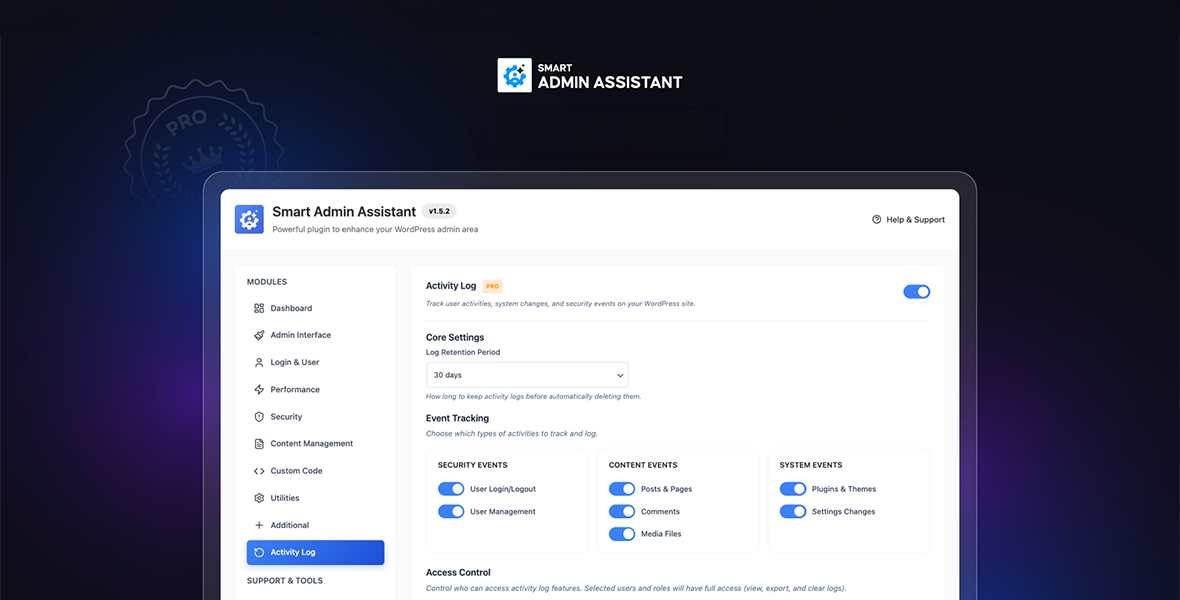Click the PRO badge next to Activity Log

click(492, 286)
